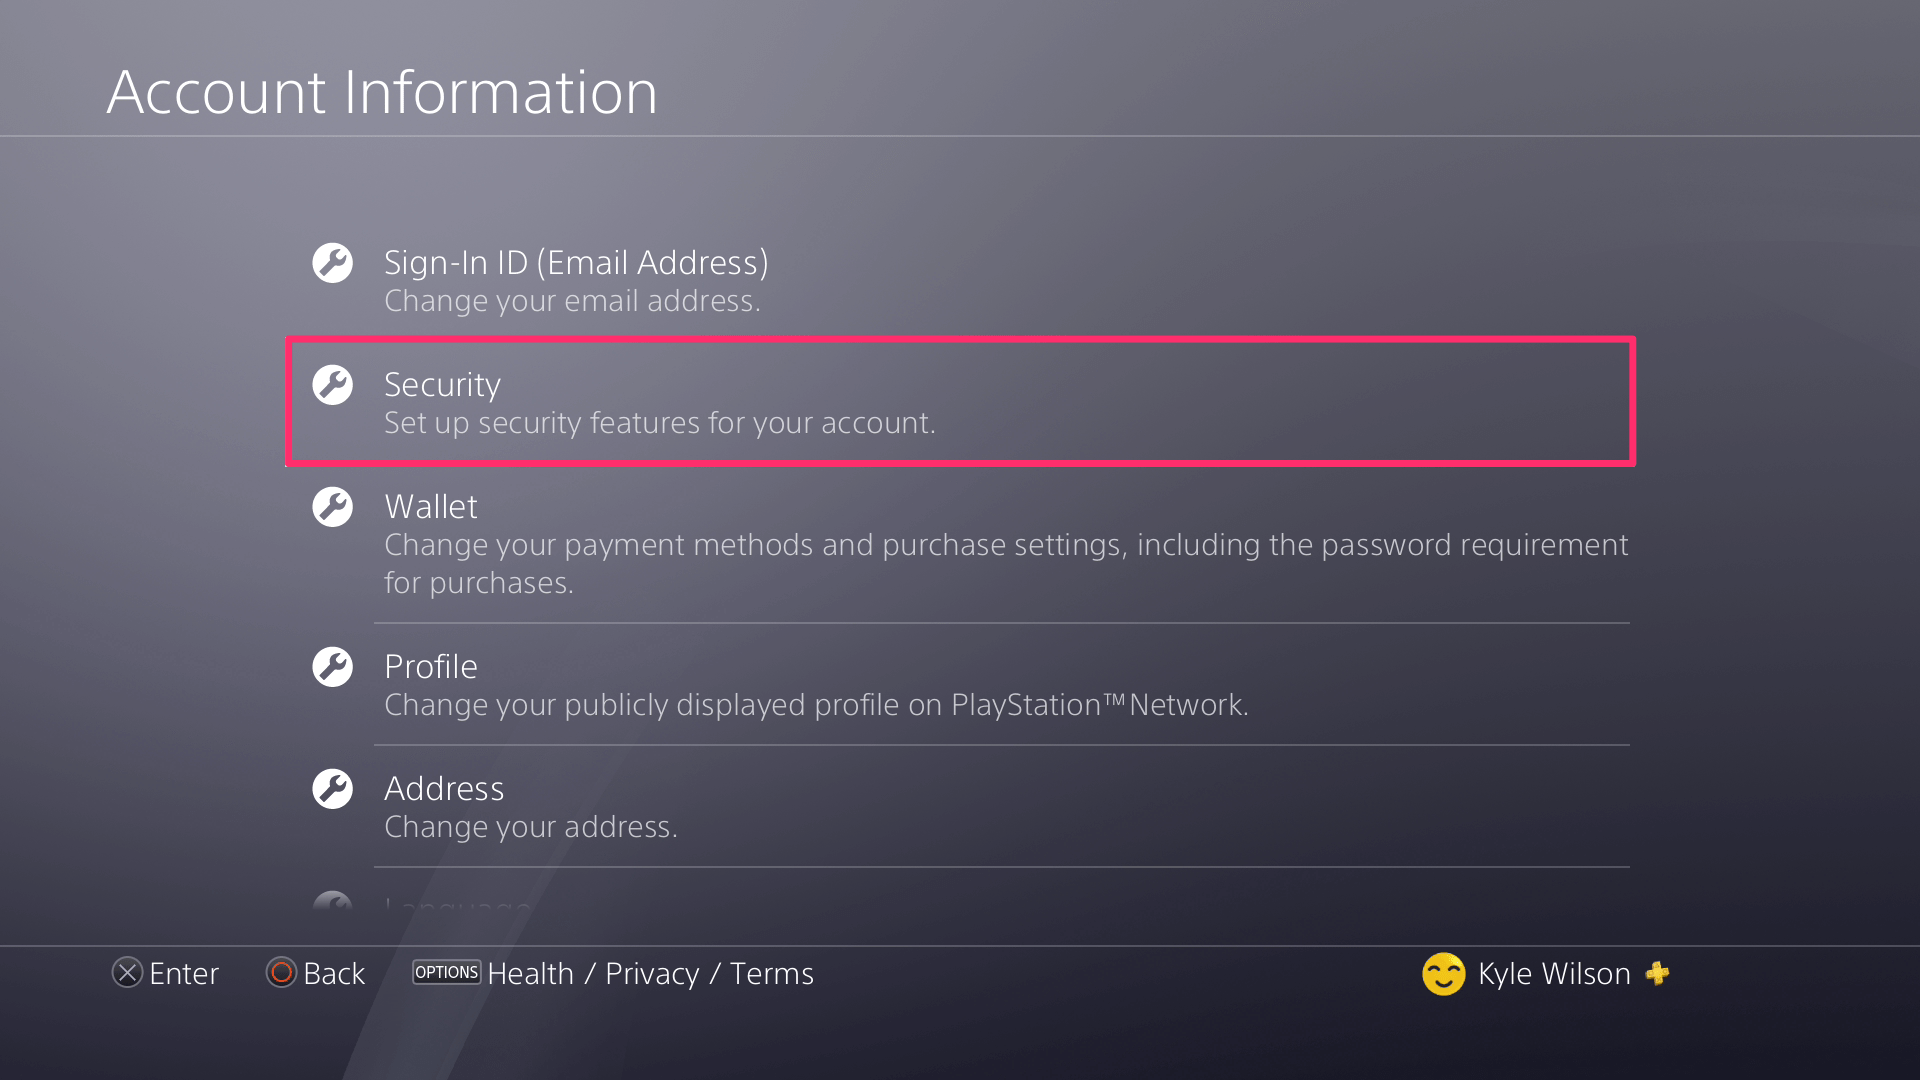This screenshot has height=1080, width=1920.
Task: Click the Account Information title
Action: [x=382, y=92]
